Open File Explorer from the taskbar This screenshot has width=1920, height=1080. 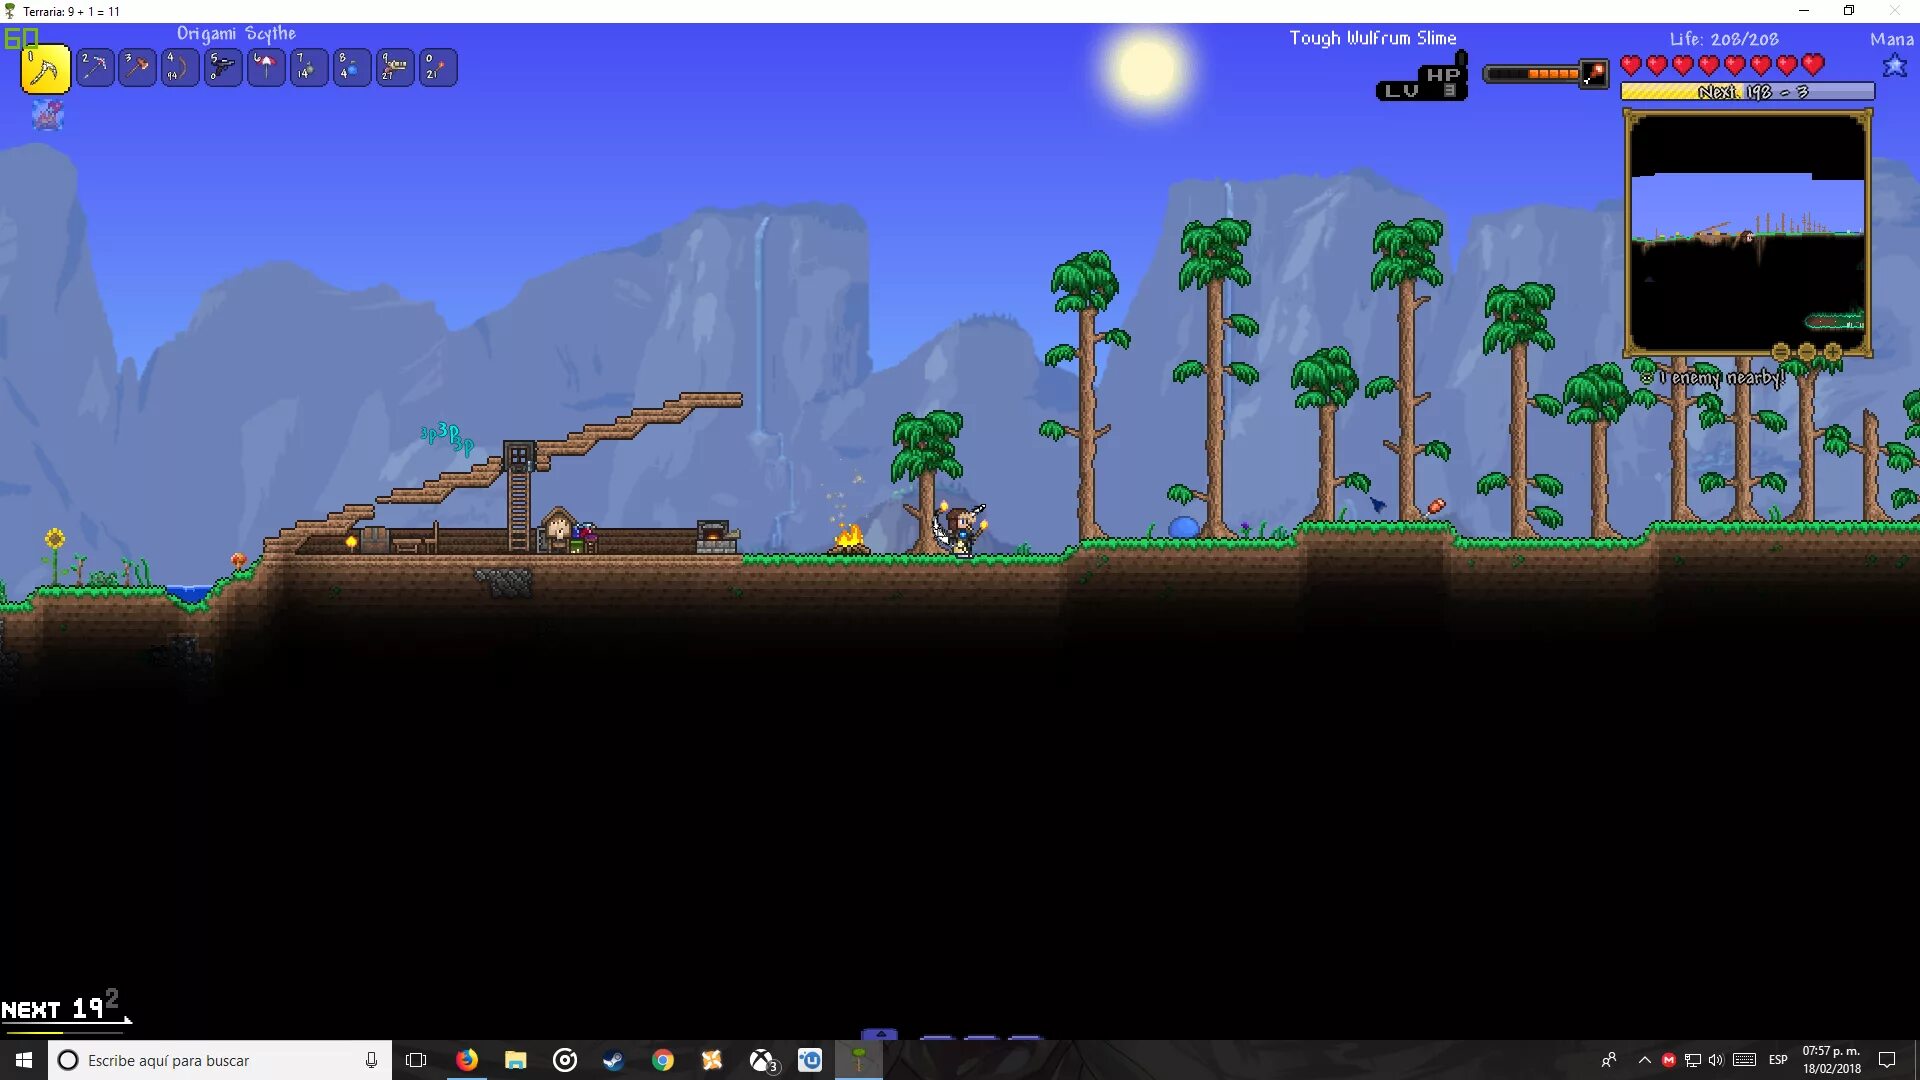pos(515,1060)
